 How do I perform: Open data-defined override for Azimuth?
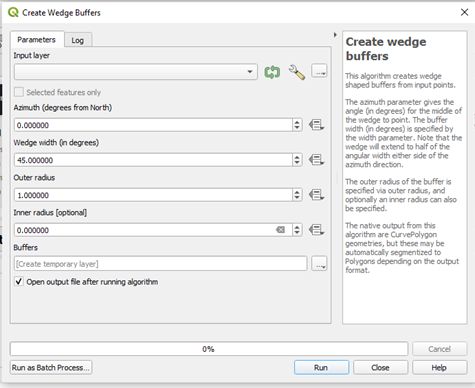(316, 125)
